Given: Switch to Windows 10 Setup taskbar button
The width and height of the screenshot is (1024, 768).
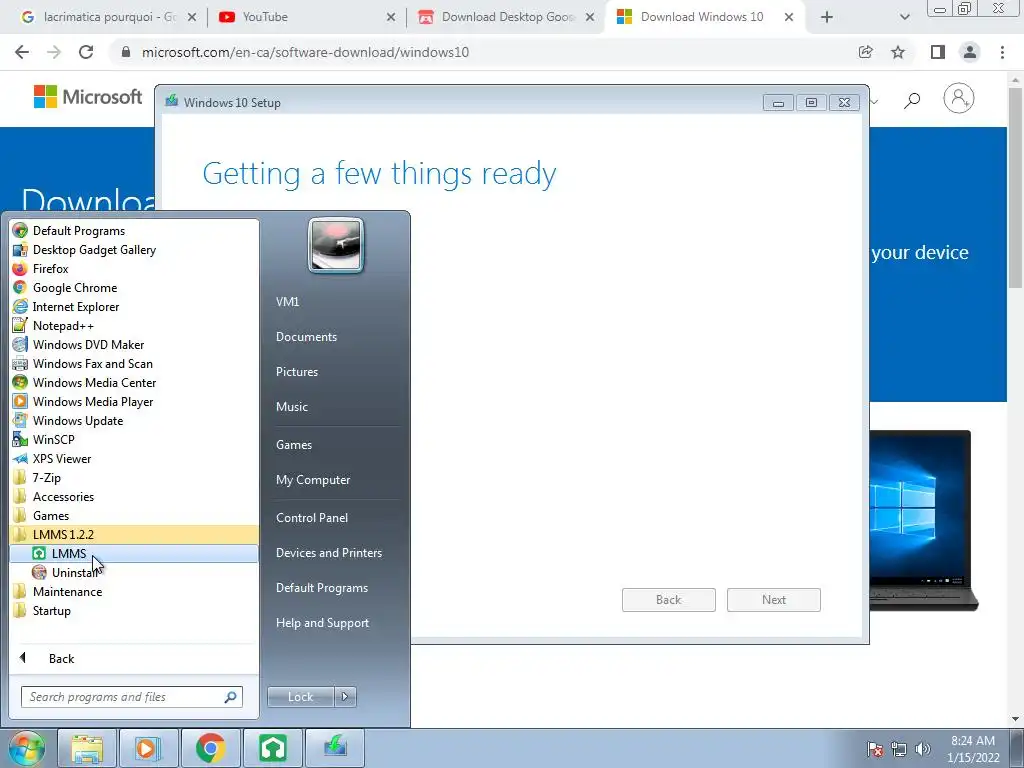Looking at the screenshot, I should (x=334, y=748).
